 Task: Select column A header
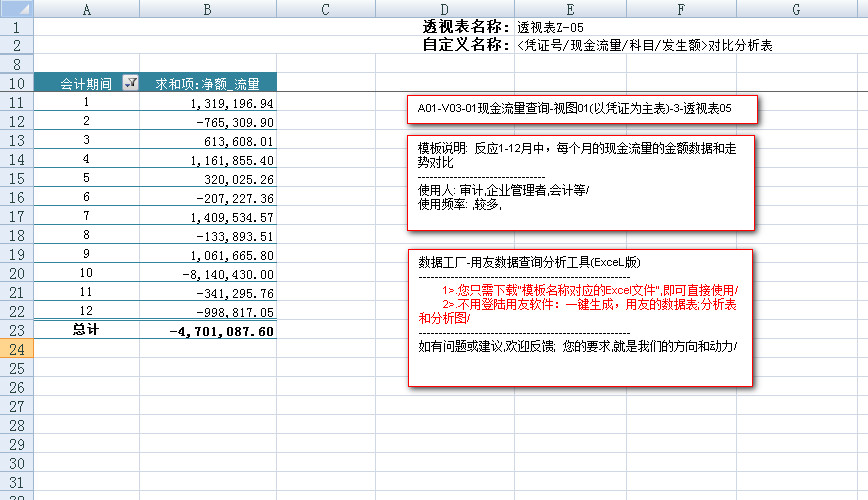pyautogui.click(x=86, y=9)
